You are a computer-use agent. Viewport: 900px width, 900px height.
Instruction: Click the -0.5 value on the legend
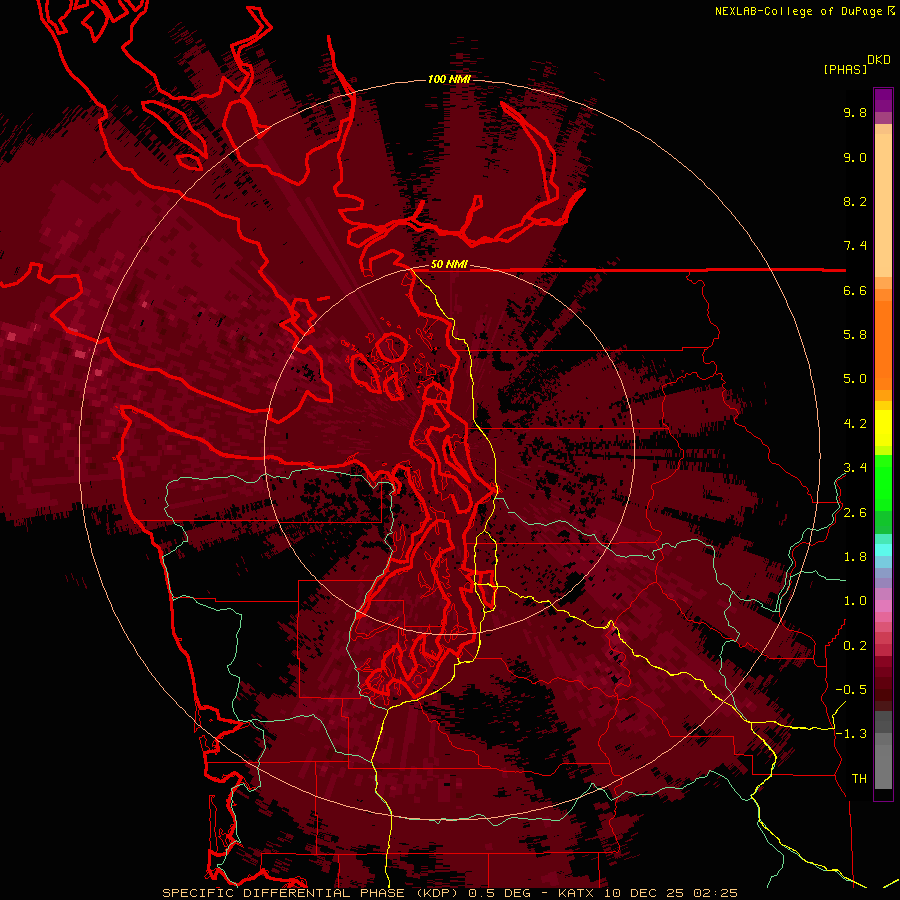851,690
